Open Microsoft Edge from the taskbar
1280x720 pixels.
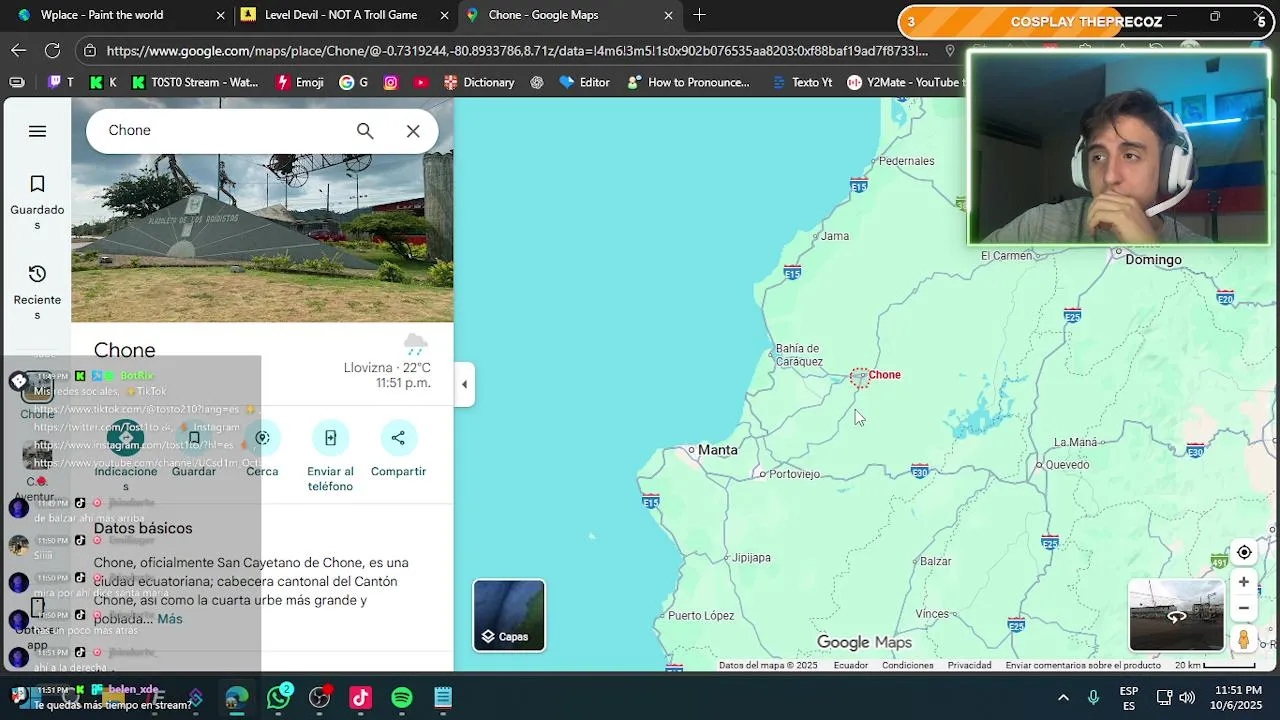coord(236,698)
